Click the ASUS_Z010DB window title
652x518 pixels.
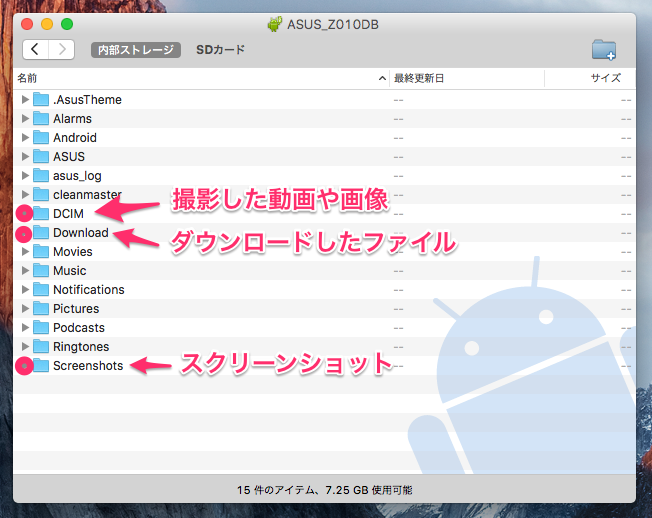(x=333, y=25)
